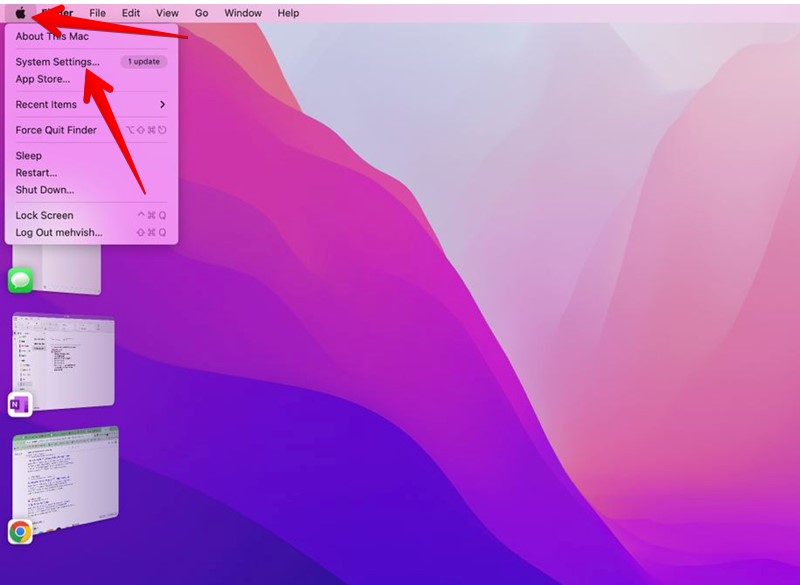Open the Go menu
800x585 pixels.
pos(201,12)
